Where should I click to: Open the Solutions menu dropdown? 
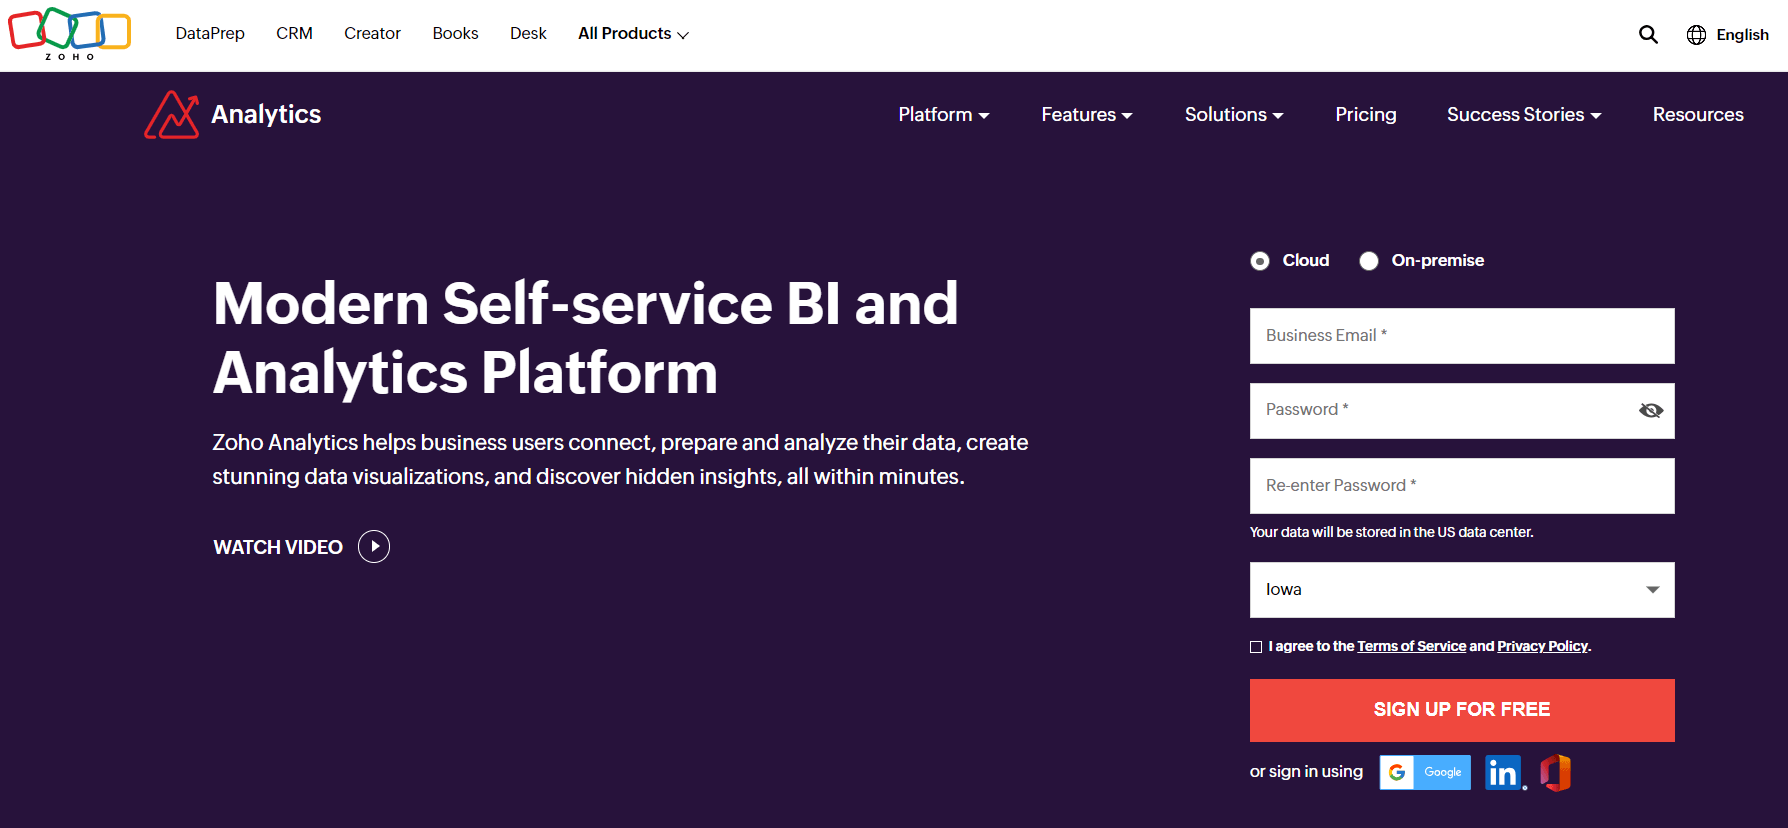click(x=1234, y=115)
